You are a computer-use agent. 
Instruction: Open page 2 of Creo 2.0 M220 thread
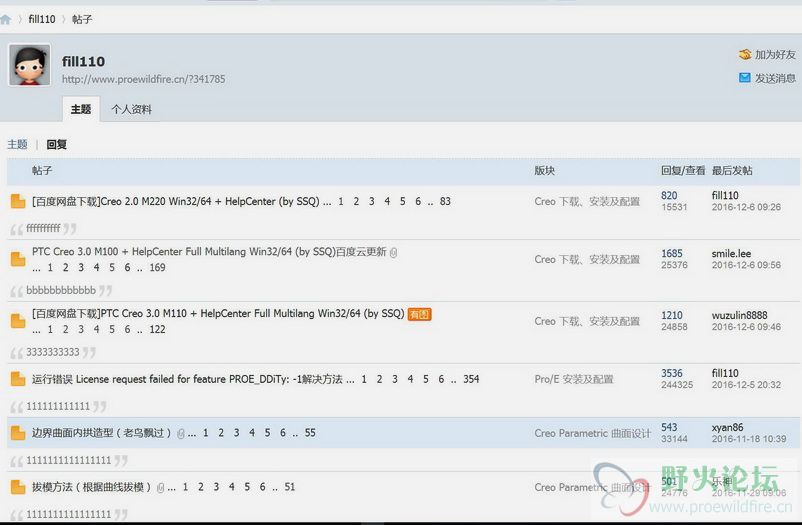356,202
